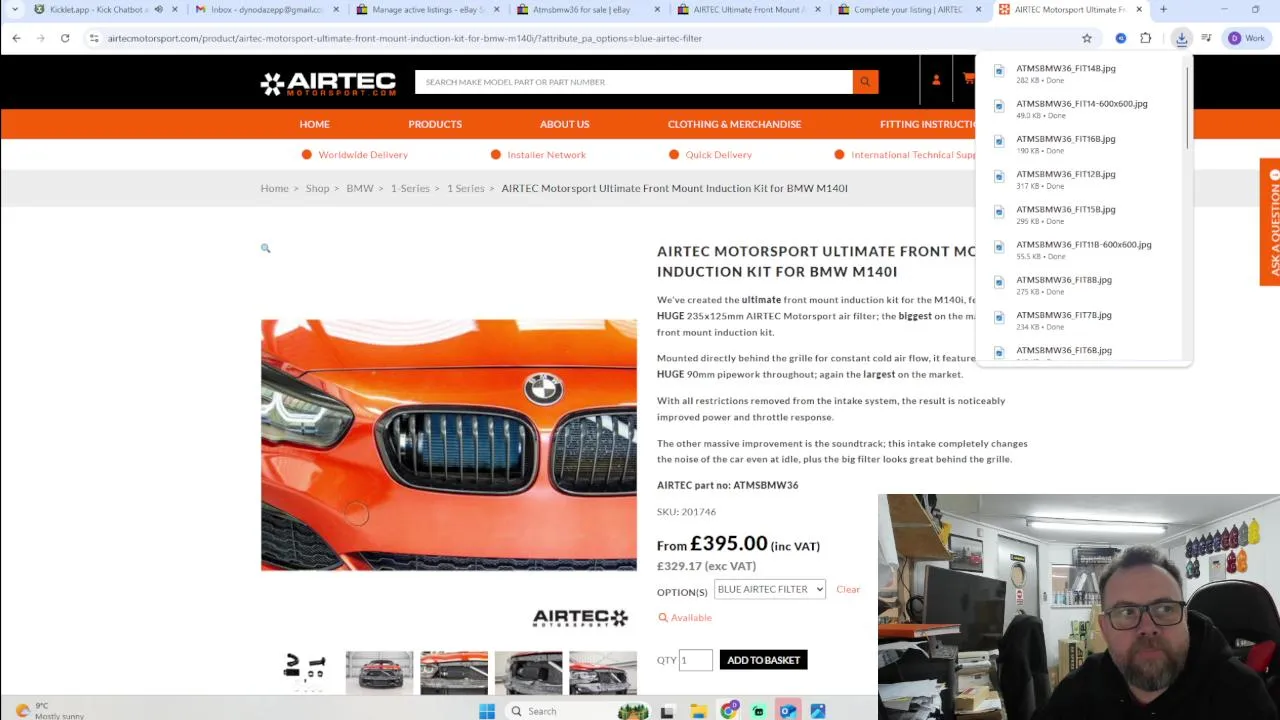Open the account user icon in header
The width and height of the screenshot is (1280, 720).
tap(936, 81)
